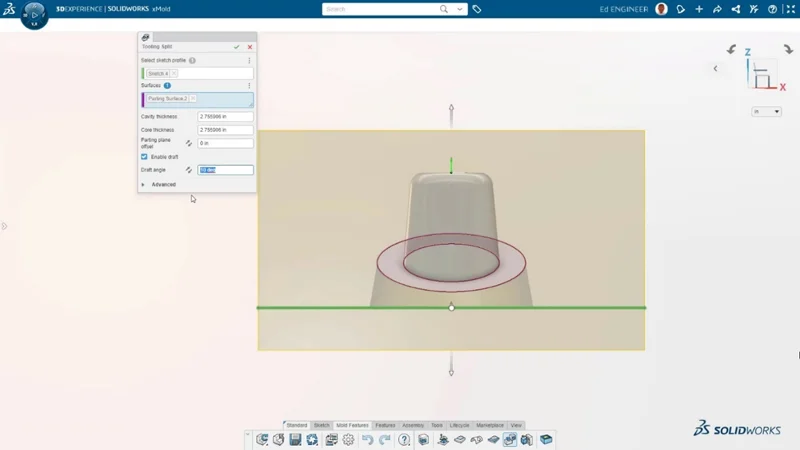Open the units dropdown showing 'in'
This screenshot has width=800, height=450.
766,112
